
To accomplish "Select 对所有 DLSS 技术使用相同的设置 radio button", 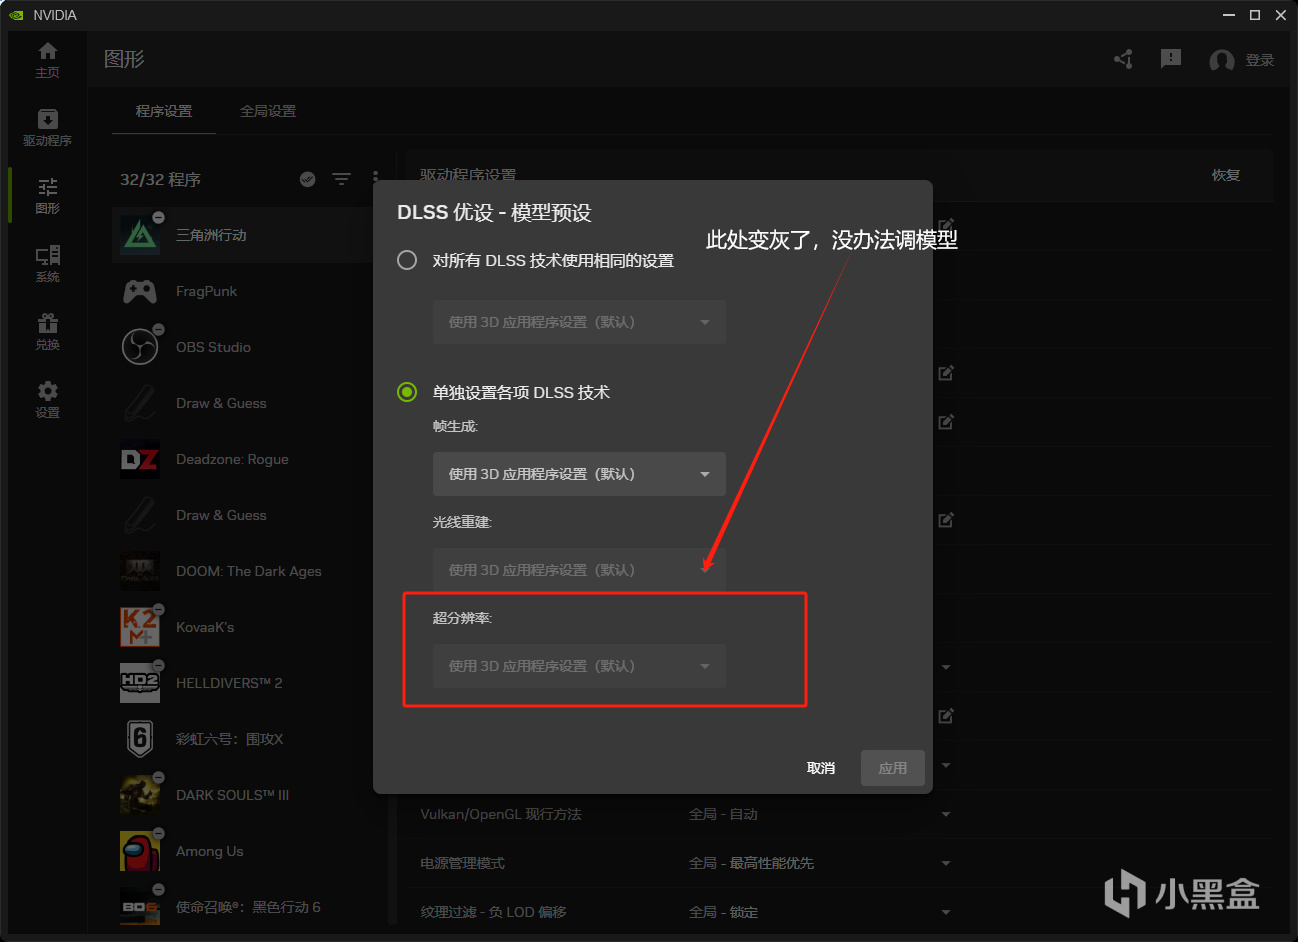I will [407, 260].
